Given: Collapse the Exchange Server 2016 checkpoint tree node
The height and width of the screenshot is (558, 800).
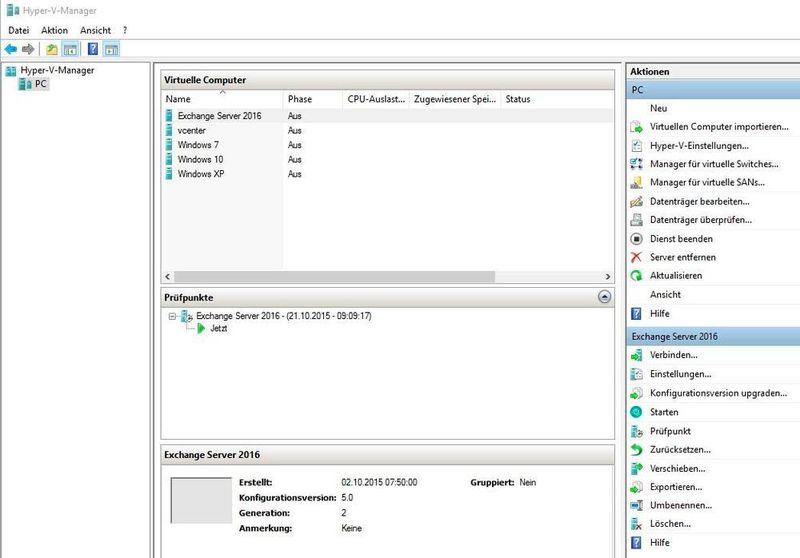Looking at the screenshot, I should point(172,316).
